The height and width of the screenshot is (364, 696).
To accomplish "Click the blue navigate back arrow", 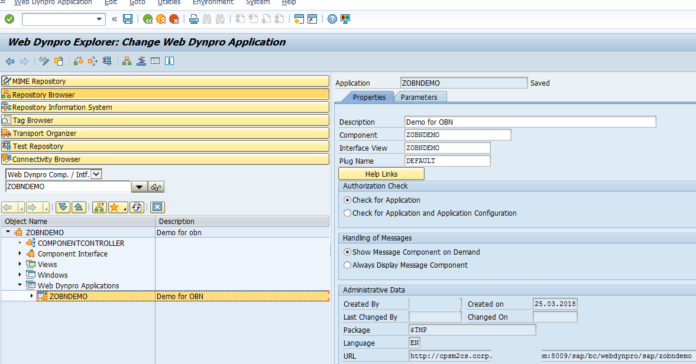I will [x=10, y=61].
